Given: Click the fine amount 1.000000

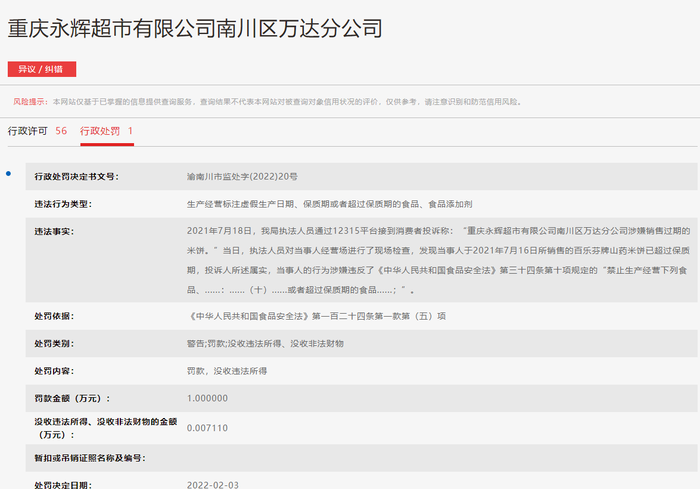Looking at the screenshot, I should tap(207, 398).
